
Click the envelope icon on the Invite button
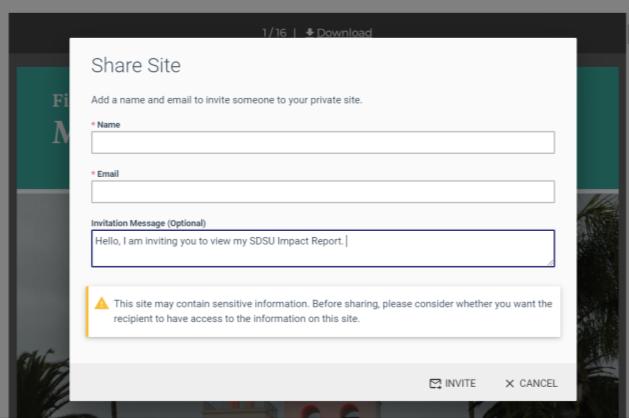[x=435, y=384]
